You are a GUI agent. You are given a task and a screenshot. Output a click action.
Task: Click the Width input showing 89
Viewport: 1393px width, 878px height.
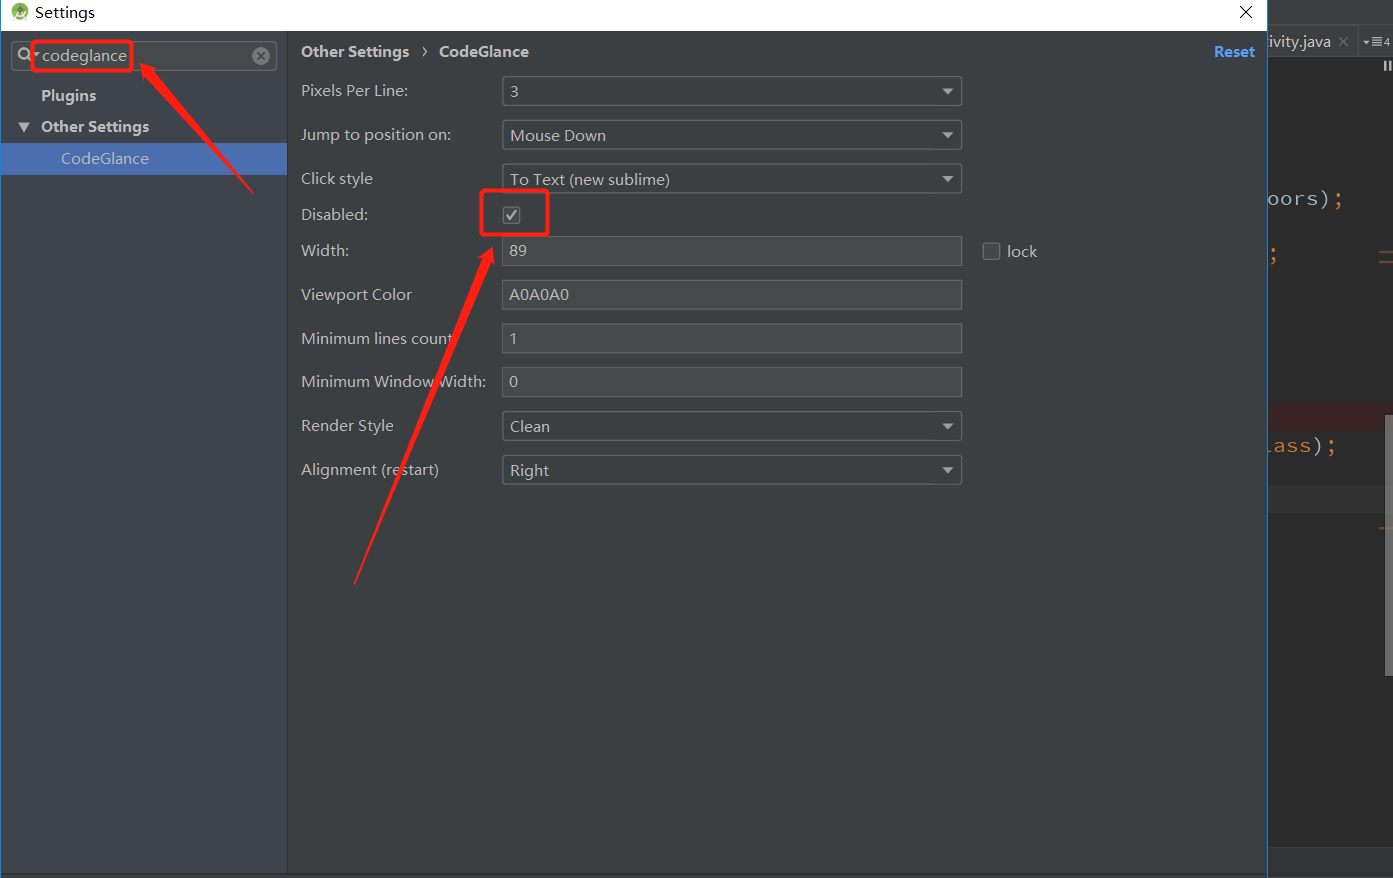point(731,251)
